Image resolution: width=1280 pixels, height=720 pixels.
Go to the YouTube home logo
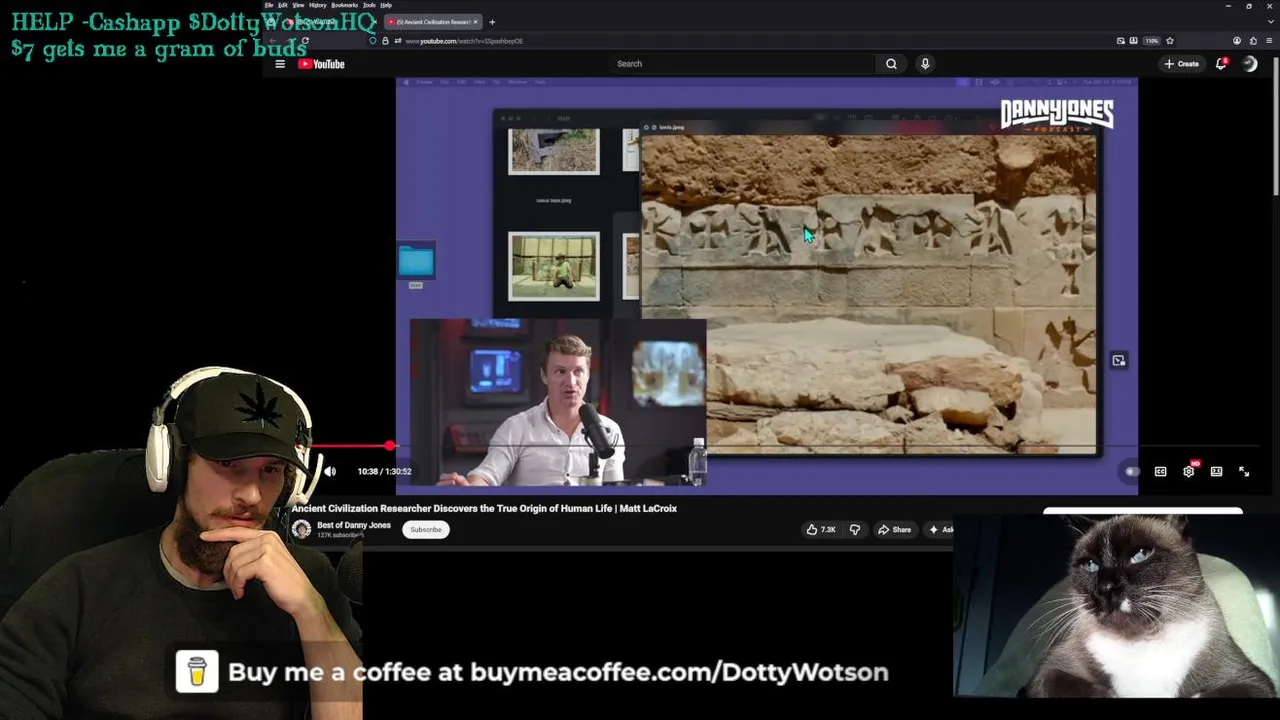click(321, 64)
